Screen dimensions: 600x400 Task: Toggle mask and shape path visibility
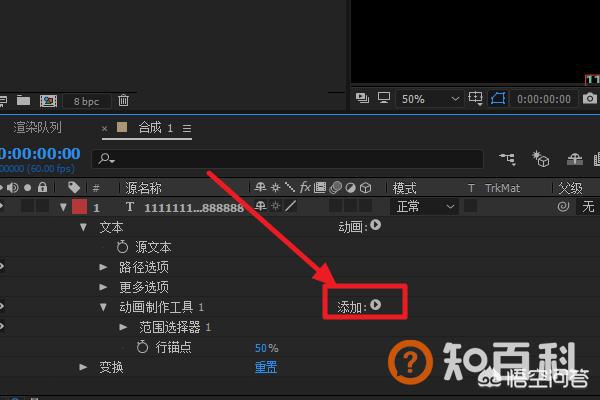[x=498, y=99]
